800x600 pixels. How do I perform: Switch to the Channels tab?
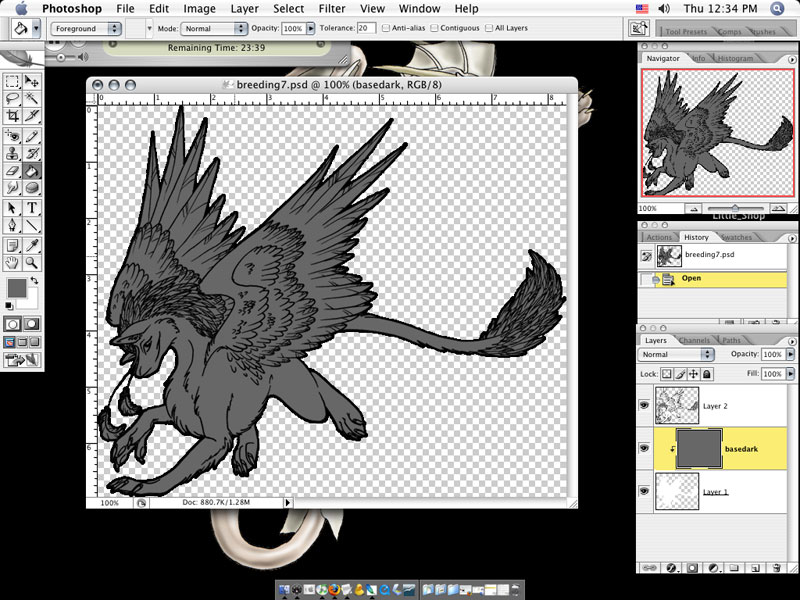point(693,340)
